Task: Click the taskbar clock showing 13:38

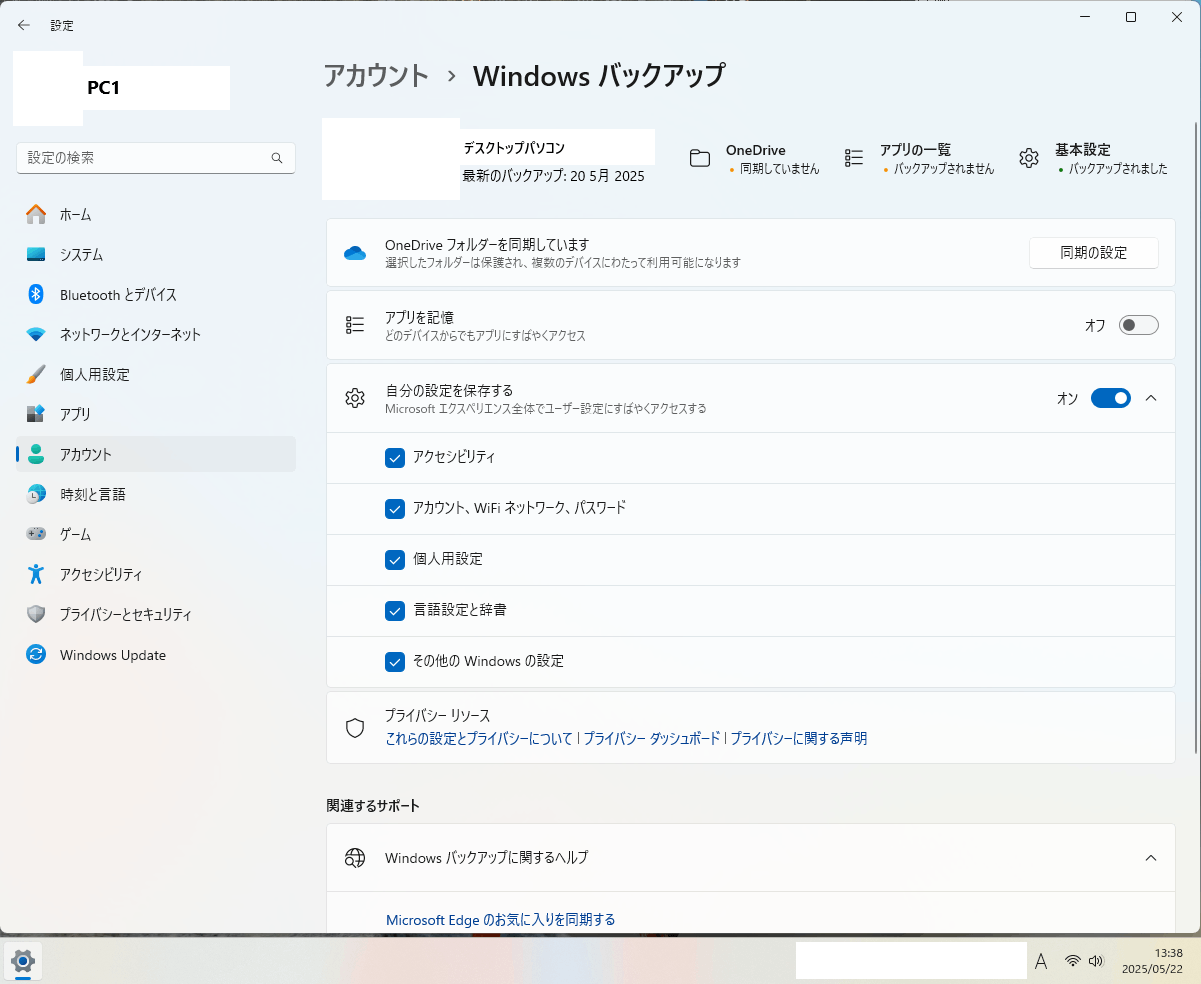Action: tap(1153, 961)
